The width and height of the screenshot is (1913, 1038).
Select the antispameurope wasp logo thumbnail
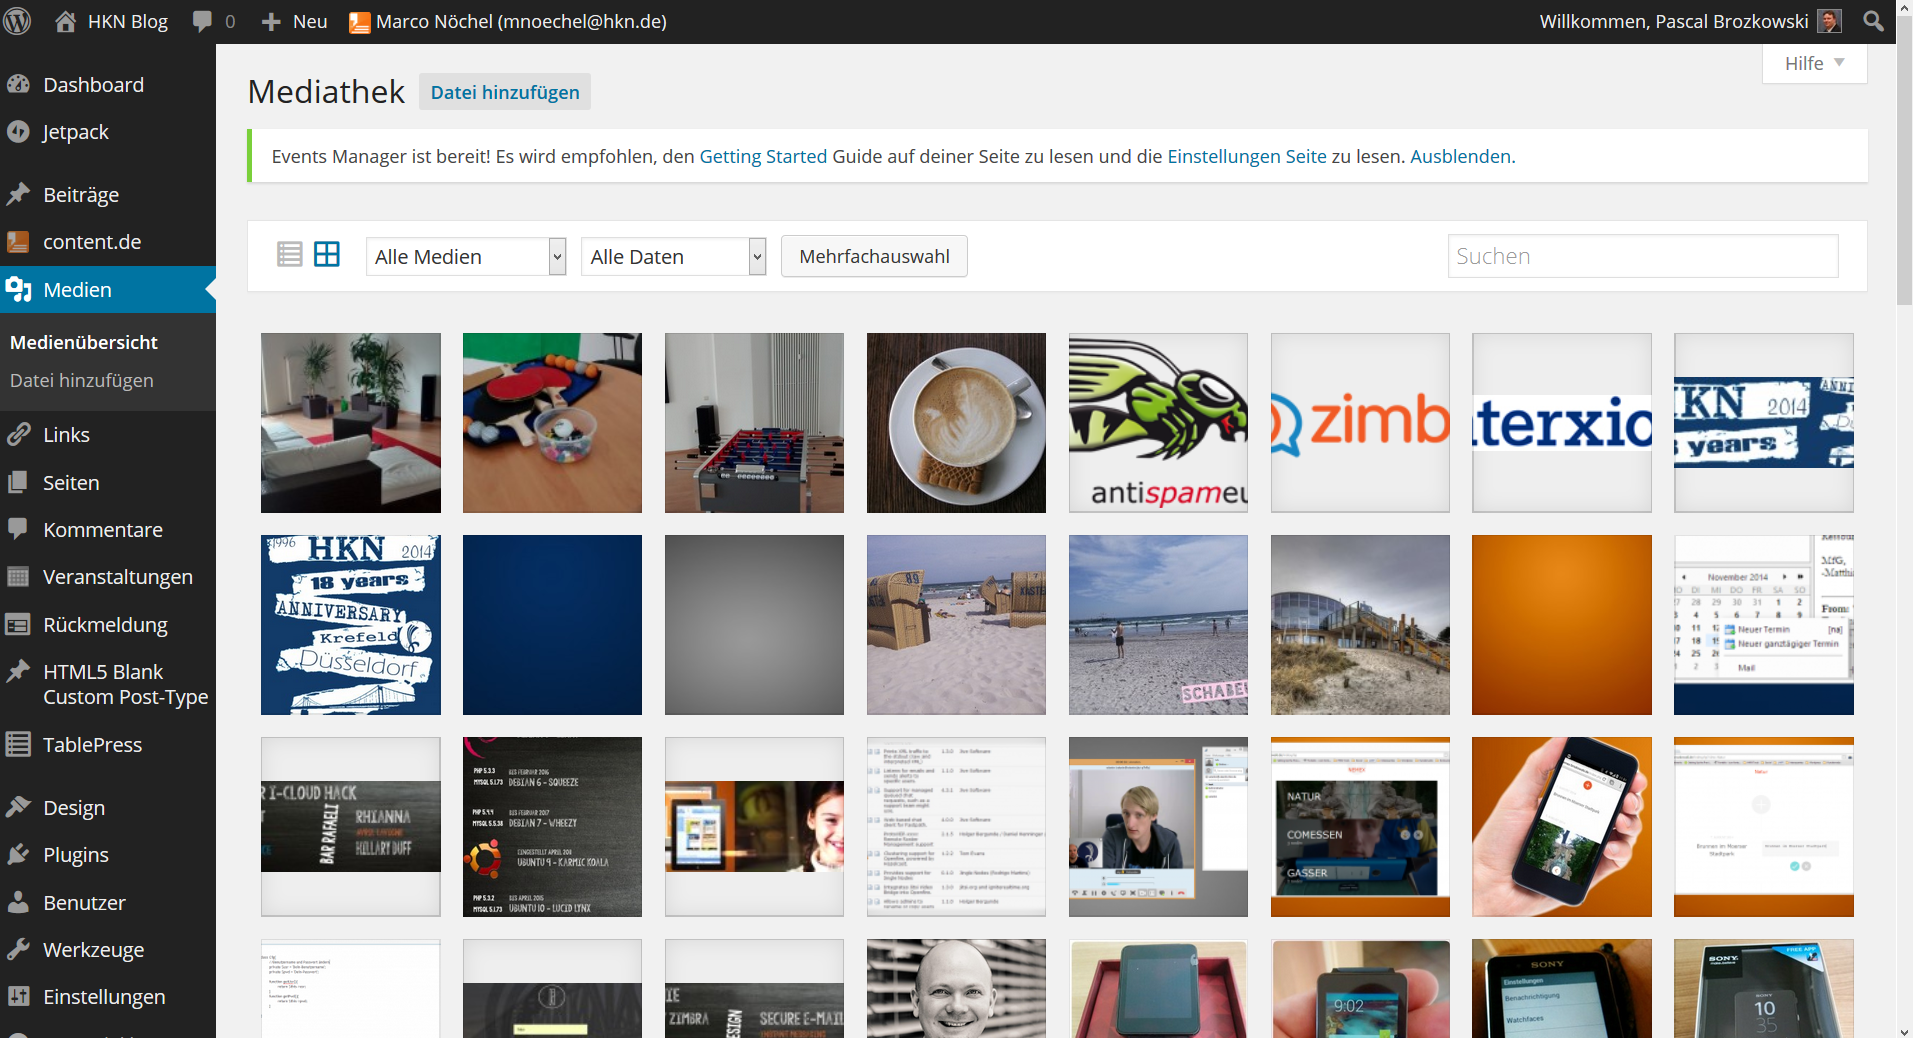click(x=1158, y=423)
